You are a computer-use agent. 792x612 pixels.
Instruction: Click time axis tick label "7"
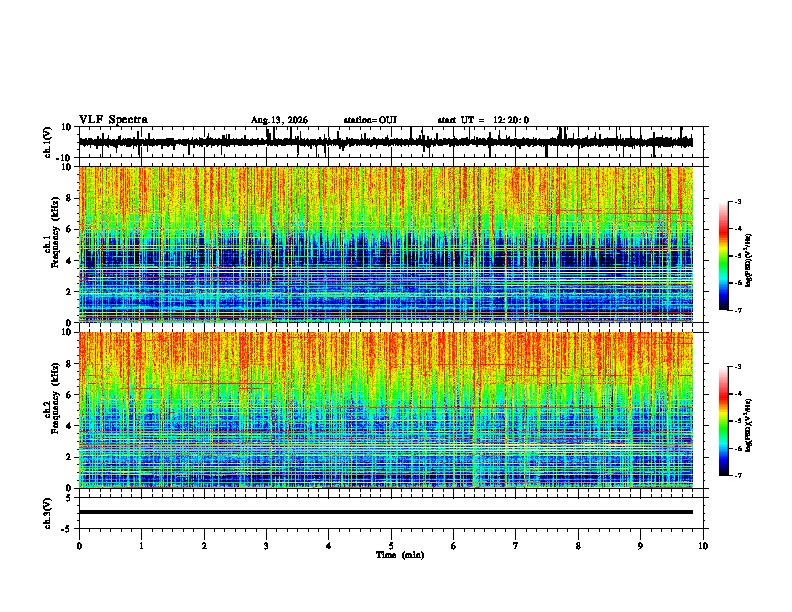click(x=516, y=546)
